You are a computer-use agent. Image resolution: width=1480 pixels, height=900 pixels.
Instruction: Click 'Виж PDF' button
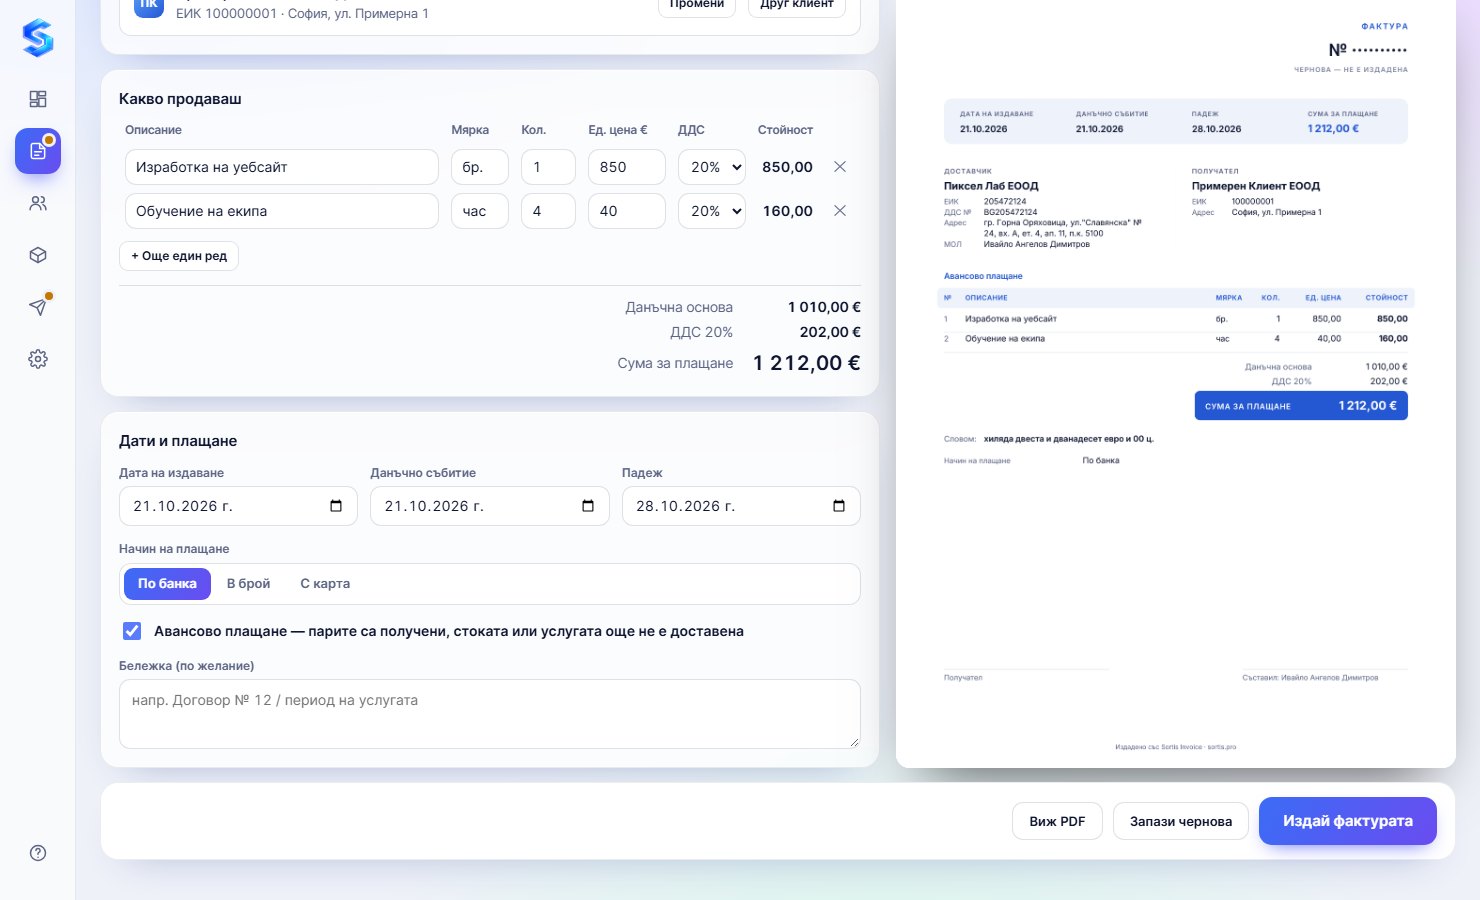[x=1057, y=821]
